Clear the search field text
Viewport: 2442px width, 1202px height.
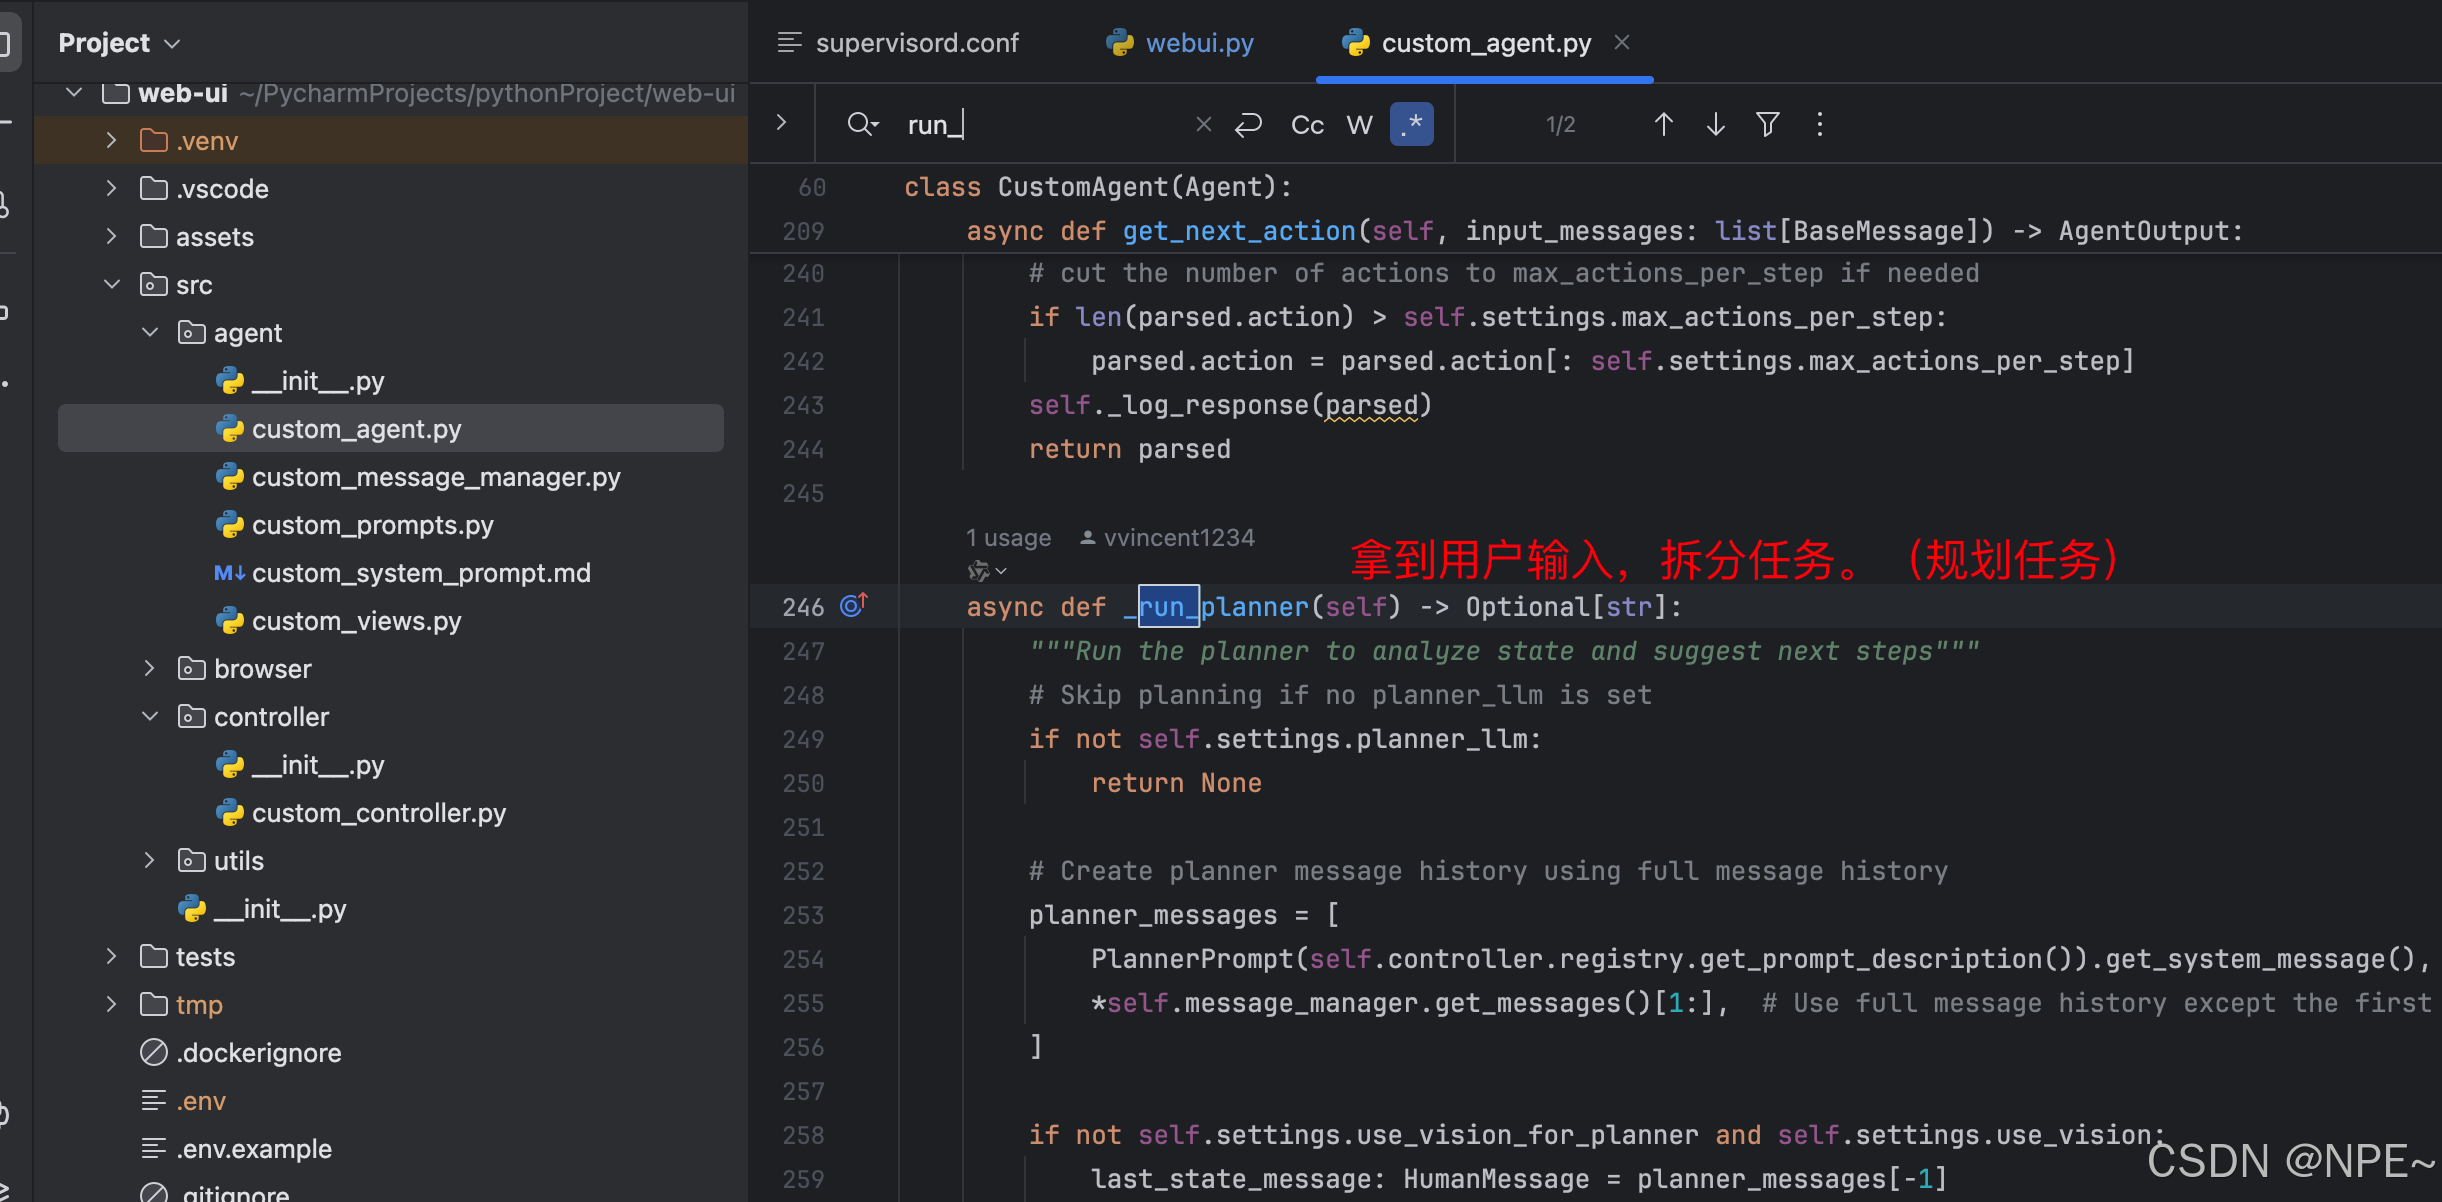pos(1203,124)
